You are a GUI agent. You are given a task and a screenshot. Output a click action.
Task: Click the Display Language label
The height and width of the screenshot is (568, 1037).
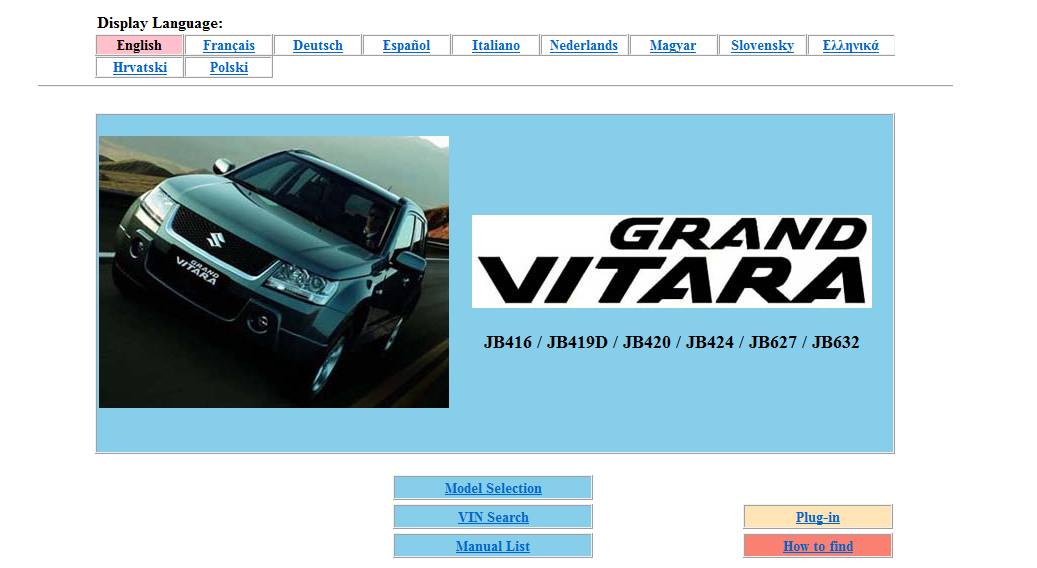(160, 23)
